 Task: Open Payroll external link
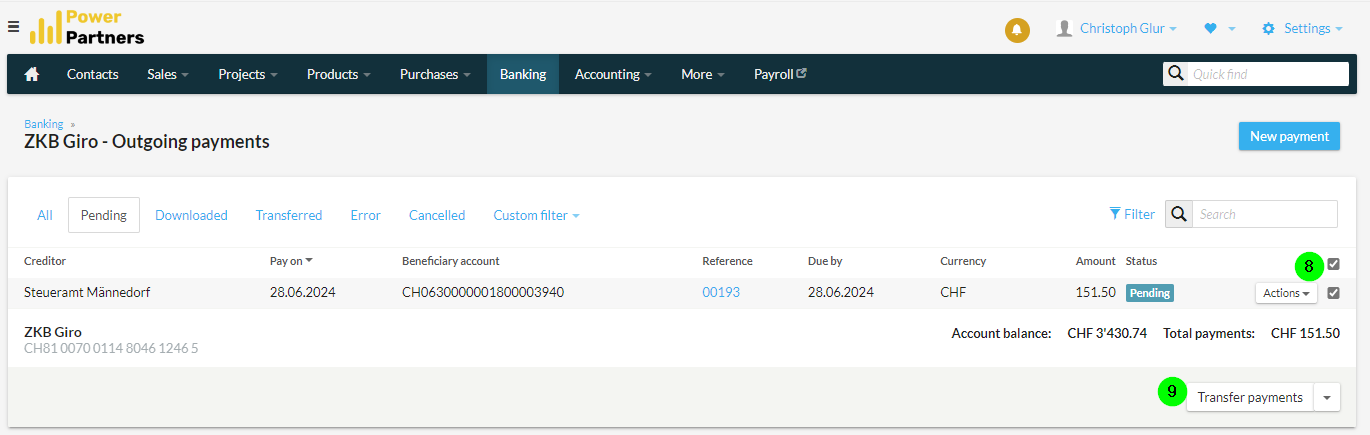780,74
